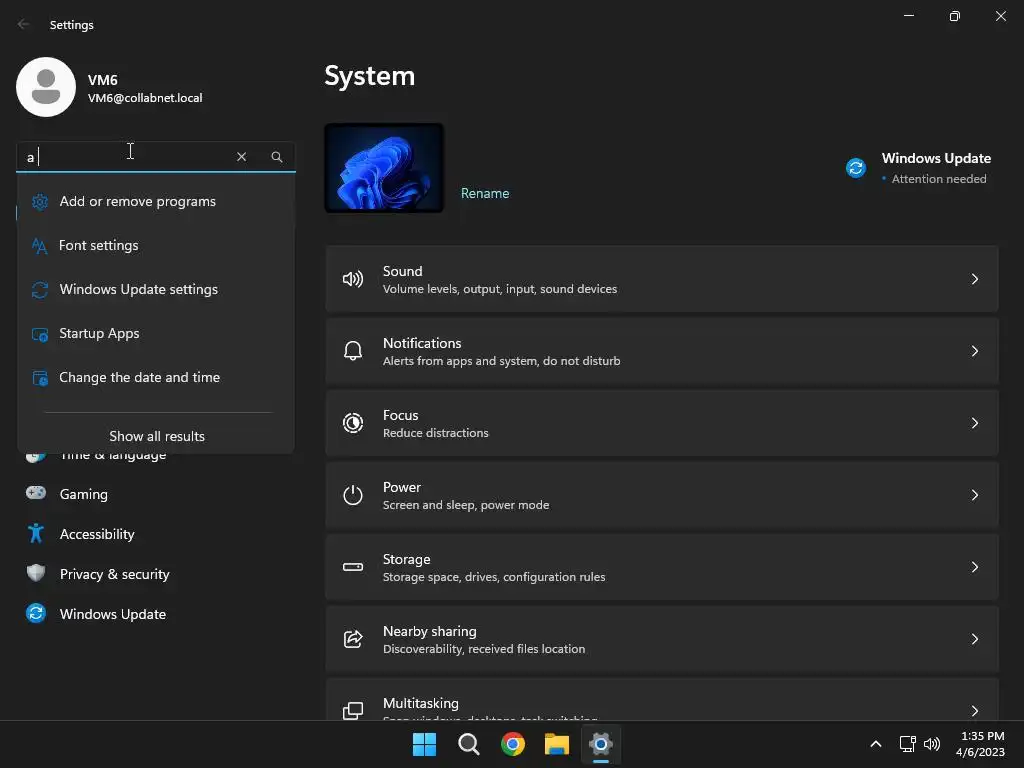Open Accessibility in the sidebar
Viewport: 1024px width, 768px height.
tap(155, 534)
